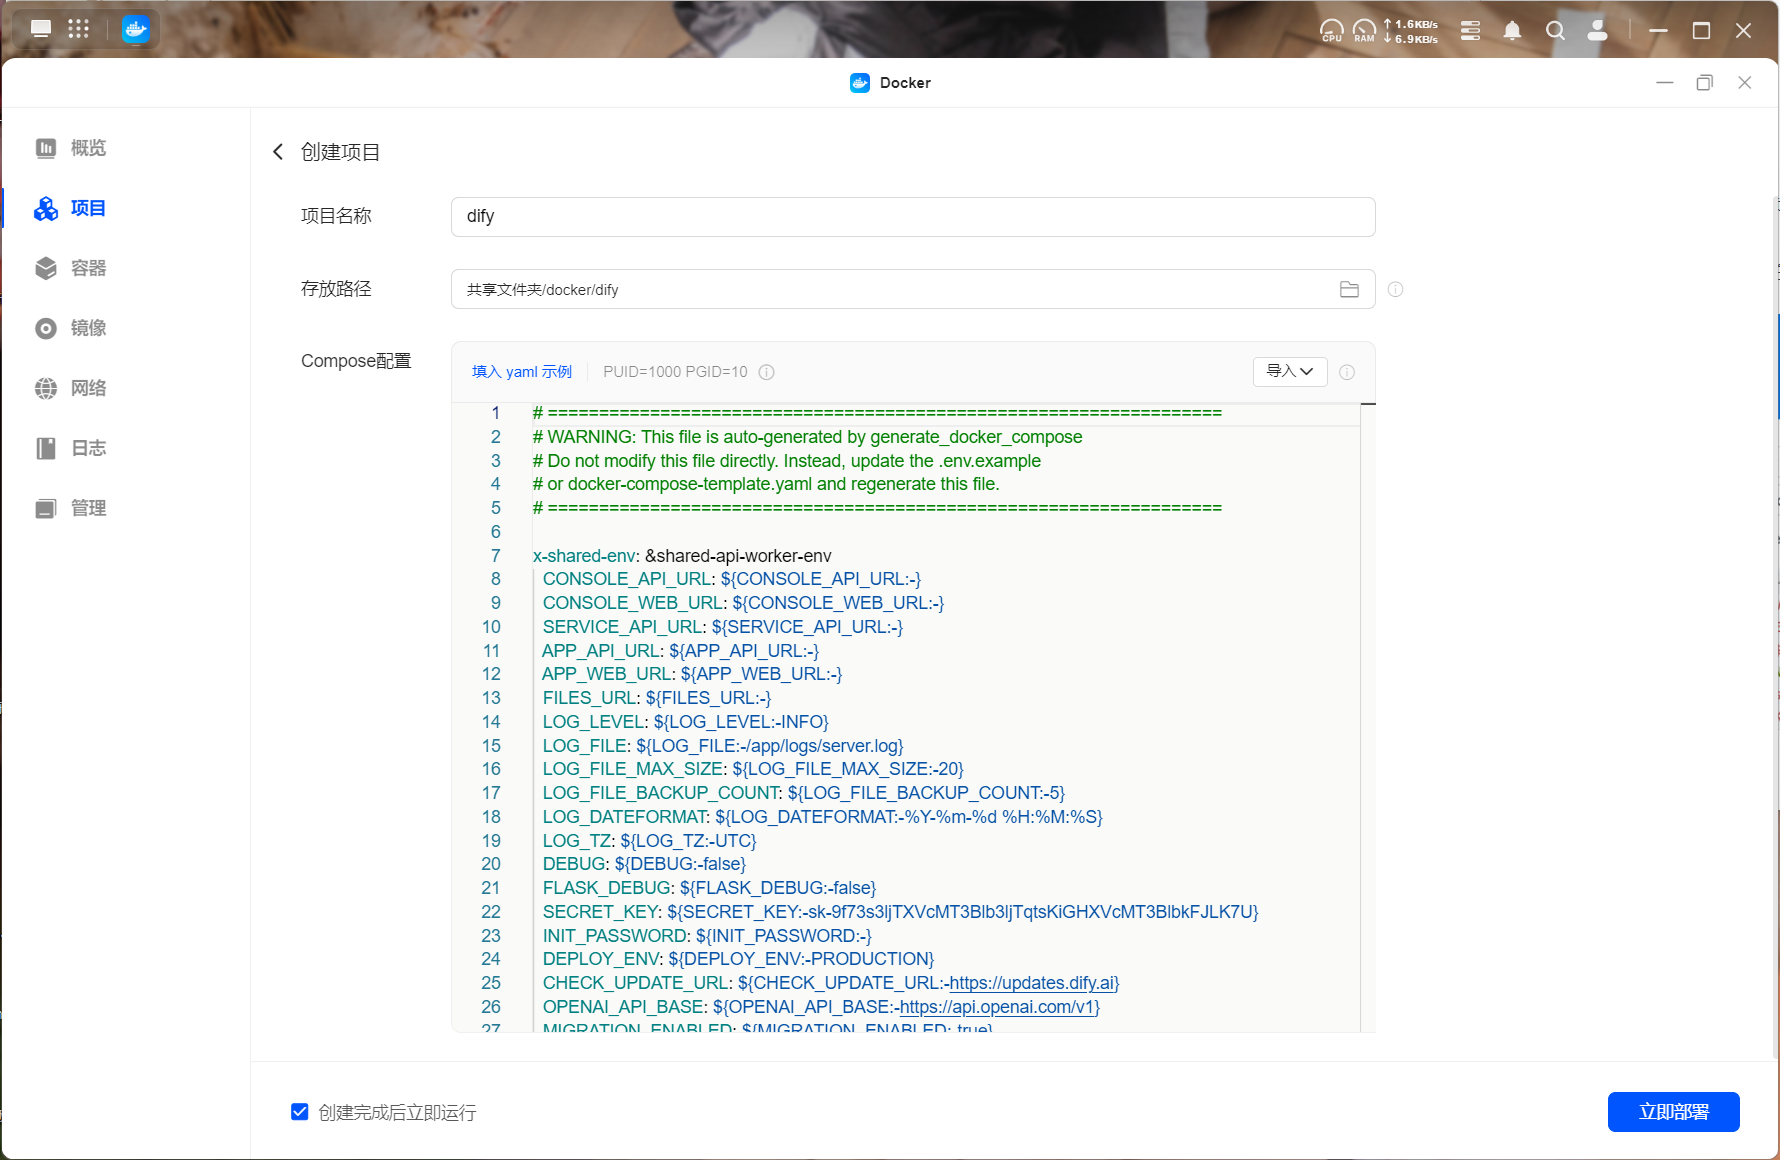Browse folder for 存放路径
The width and height of the screenshot is (1780, 1160).
tap(1349, 289)
